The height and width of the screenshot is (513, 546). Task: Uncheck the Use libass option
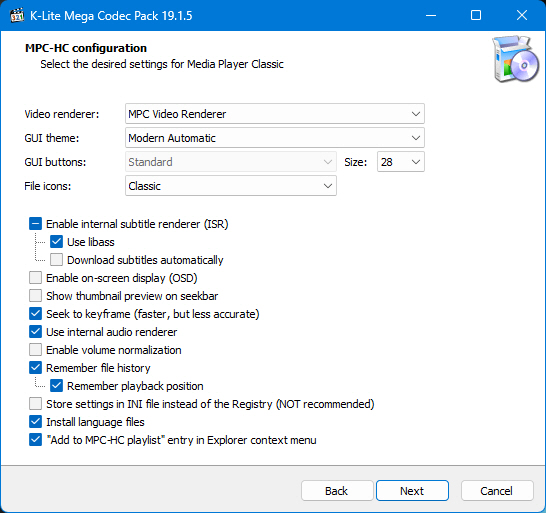coord(56,242)
